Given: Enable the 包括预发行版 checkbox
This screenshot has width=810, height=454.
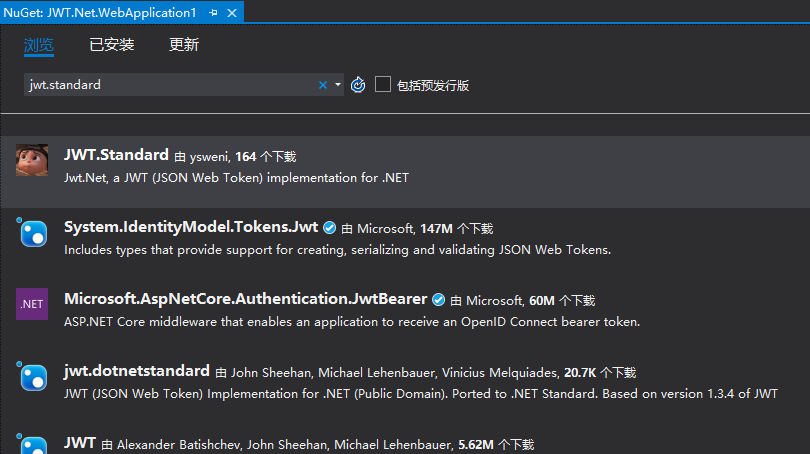Looking at the screenshot, I should pyautogui.click(x=383, y=85).
